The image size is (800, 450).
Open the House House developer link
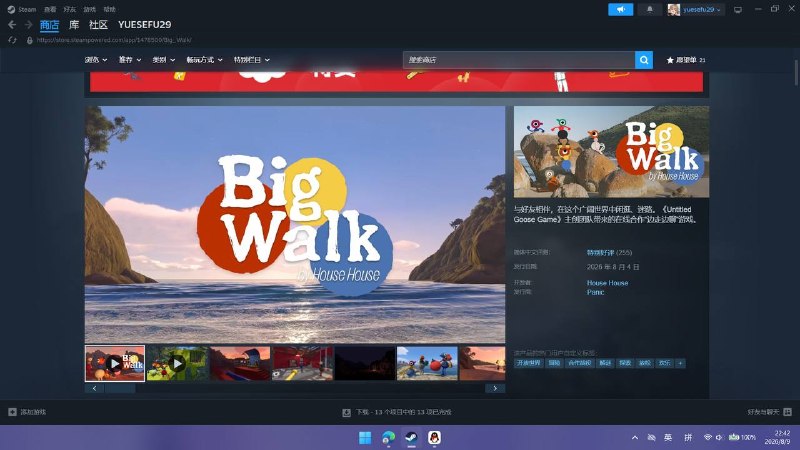pyautogui.click(x=607, y=283)
